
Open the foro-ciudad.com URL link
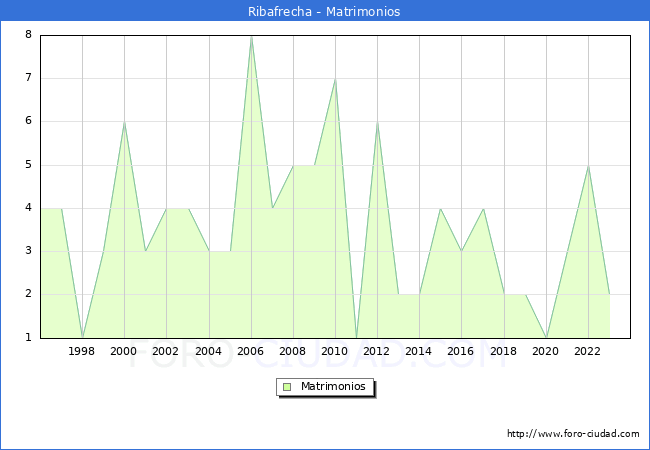(x=573, y=434)
